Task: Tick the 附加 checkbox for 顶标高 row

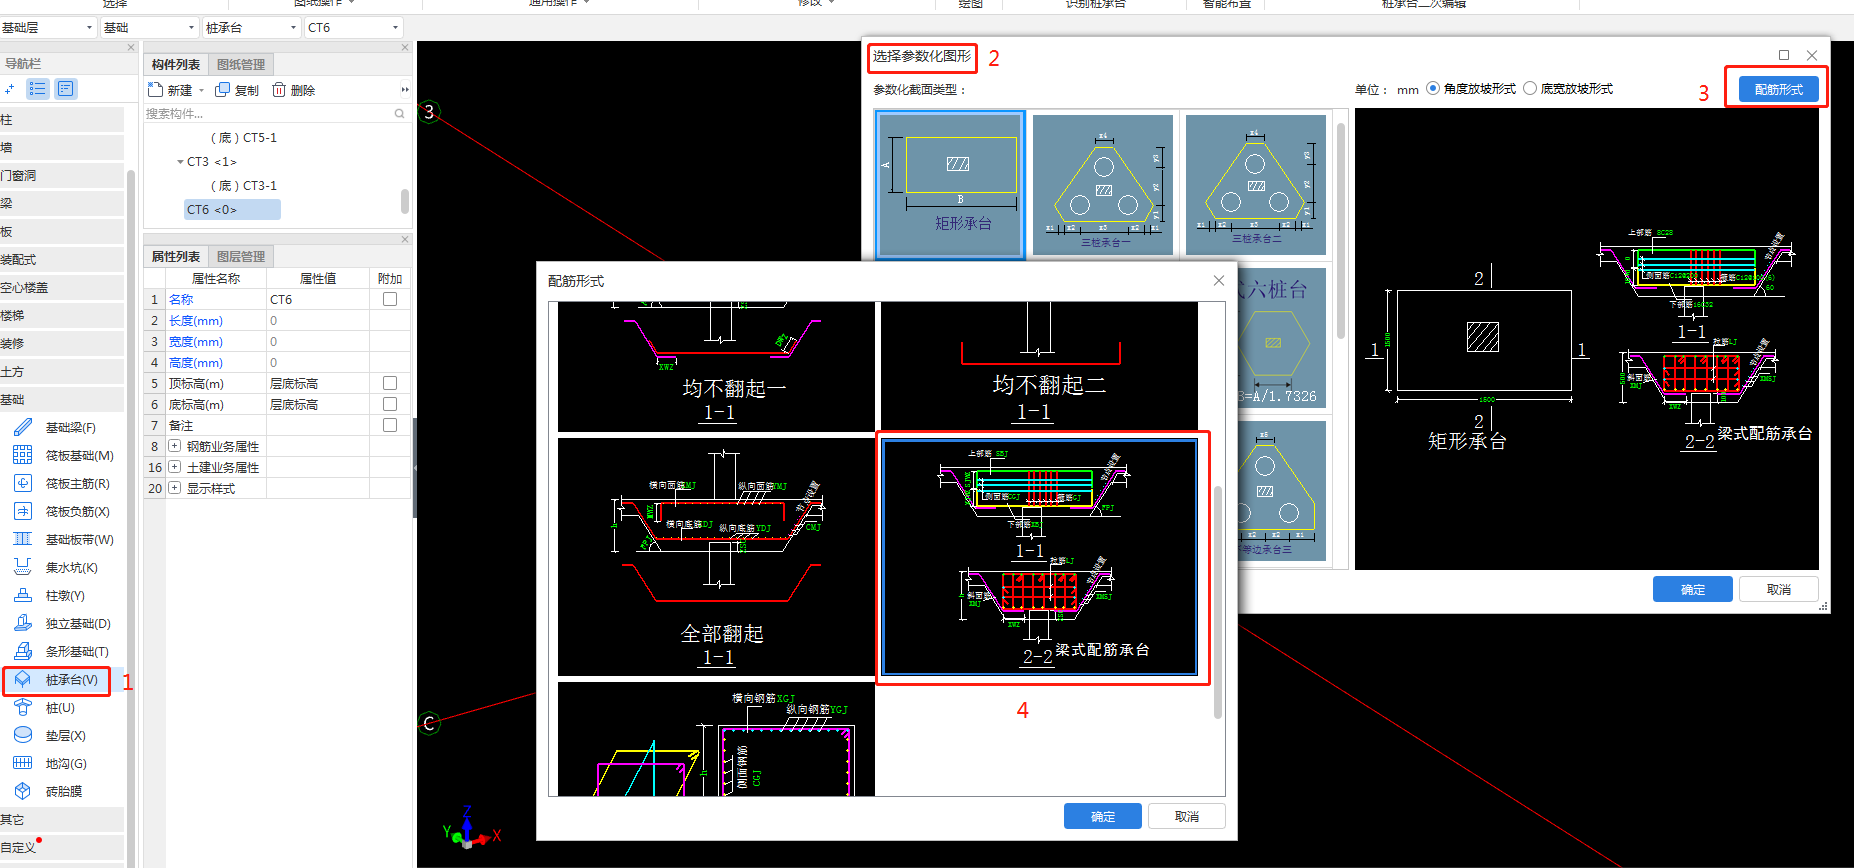Action: [x=390, y=383]
